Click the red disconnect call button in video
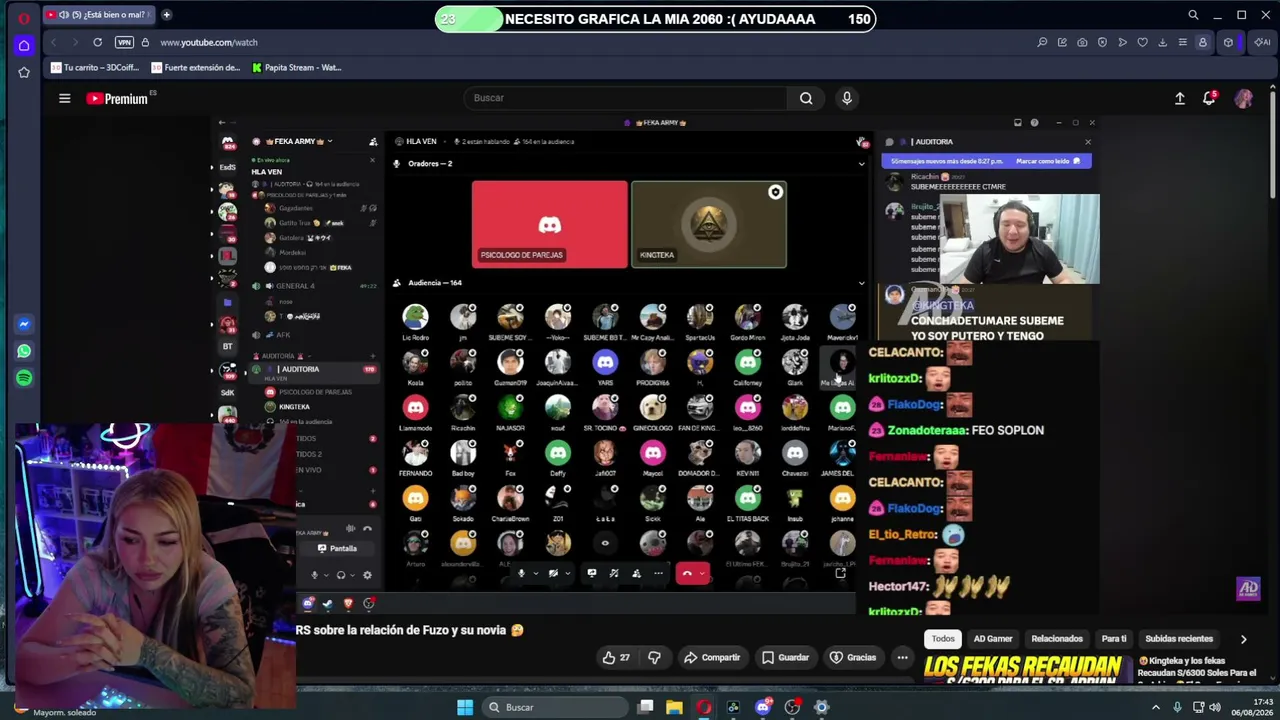 tap(692, 573)
